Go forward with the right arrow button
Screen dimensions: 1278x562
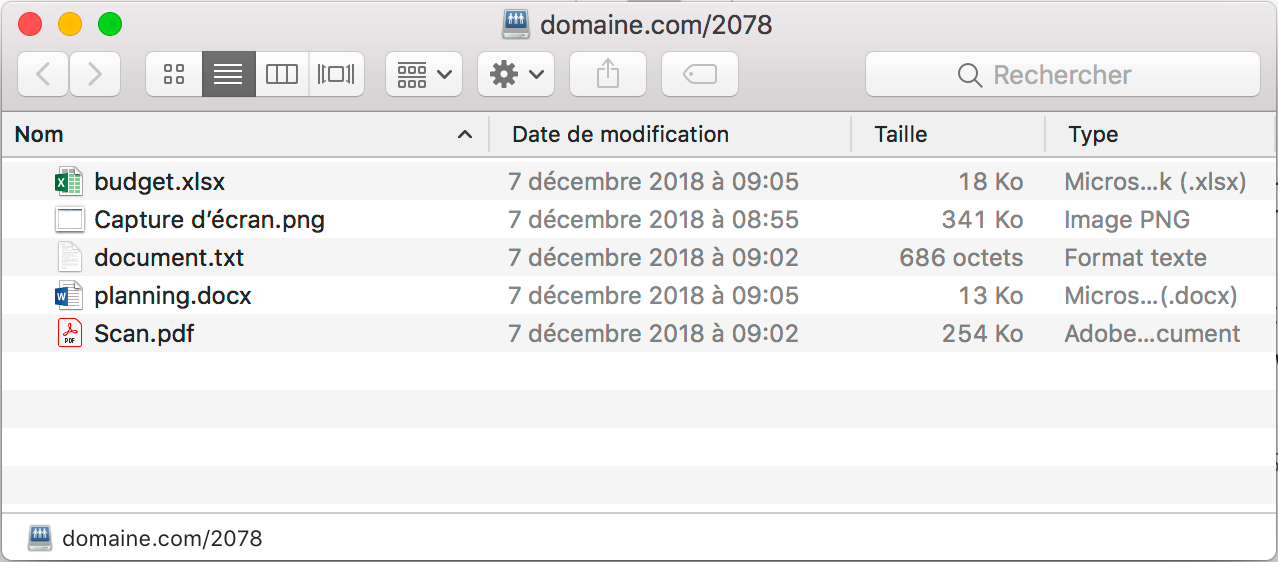(x=95, y=74)
